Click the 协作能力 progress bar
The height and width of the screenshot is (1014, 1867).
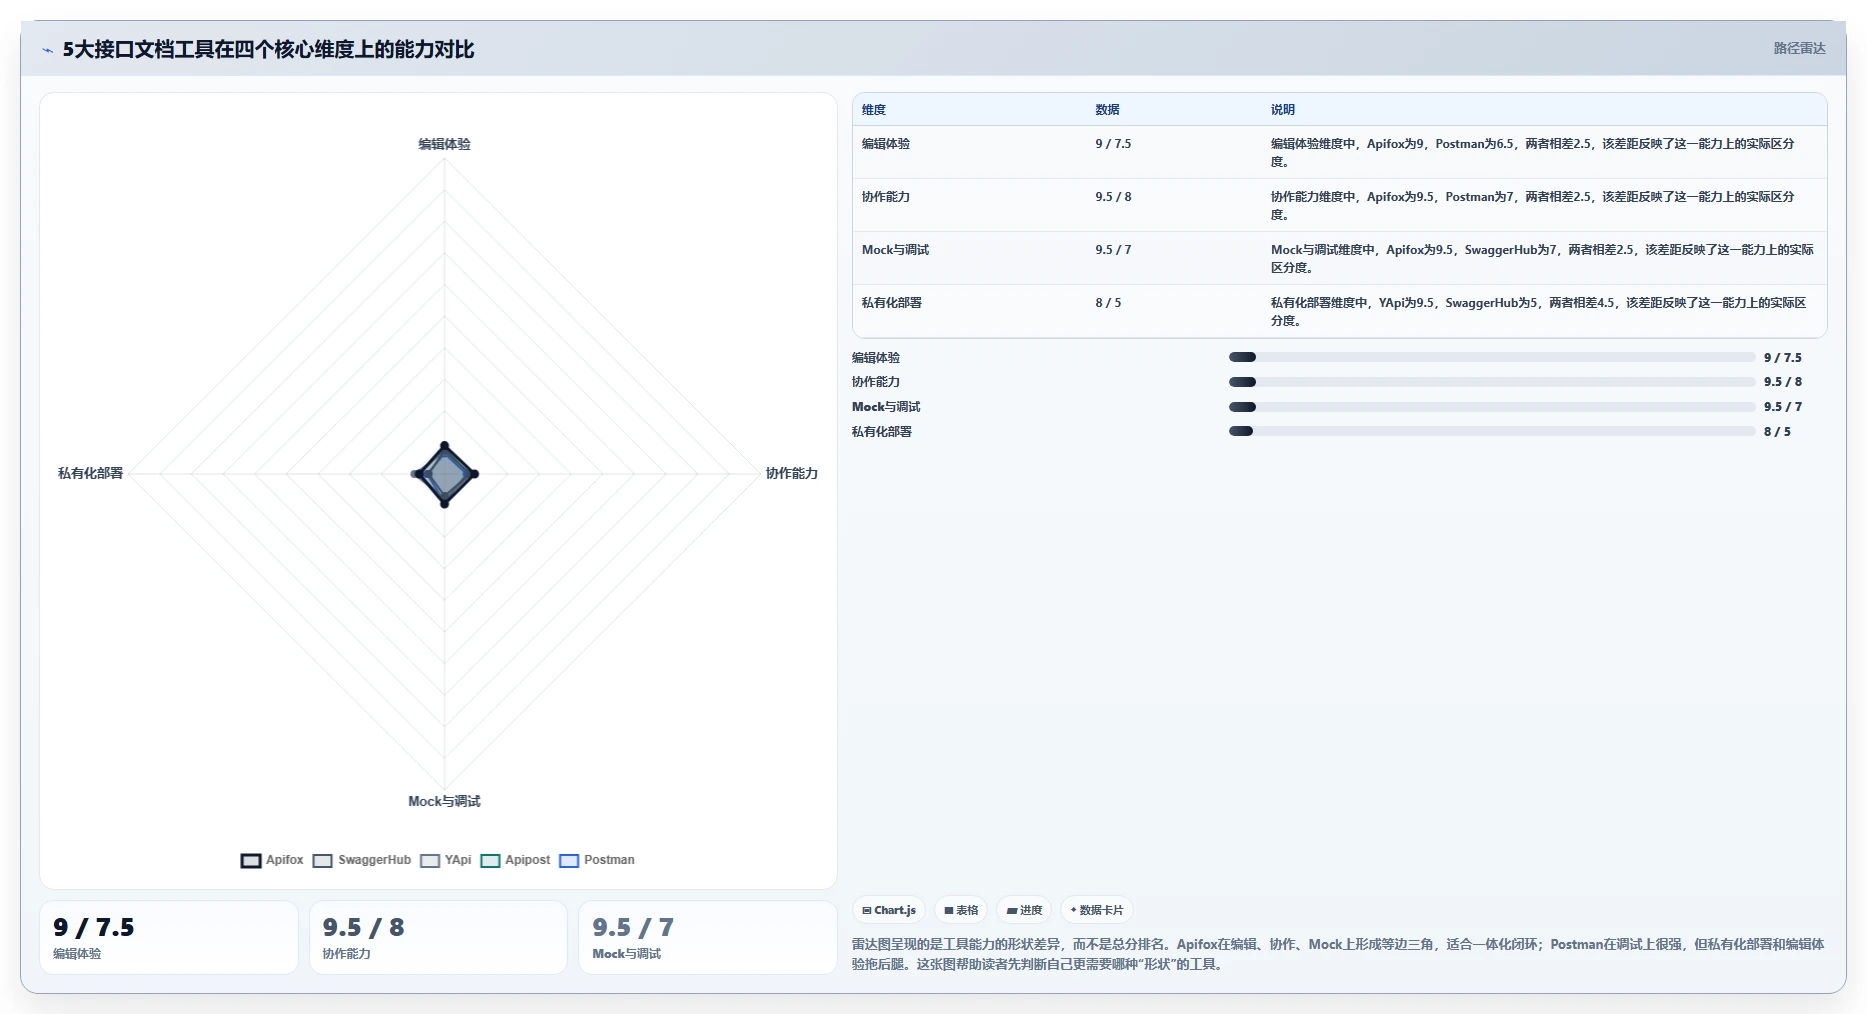1492,382
